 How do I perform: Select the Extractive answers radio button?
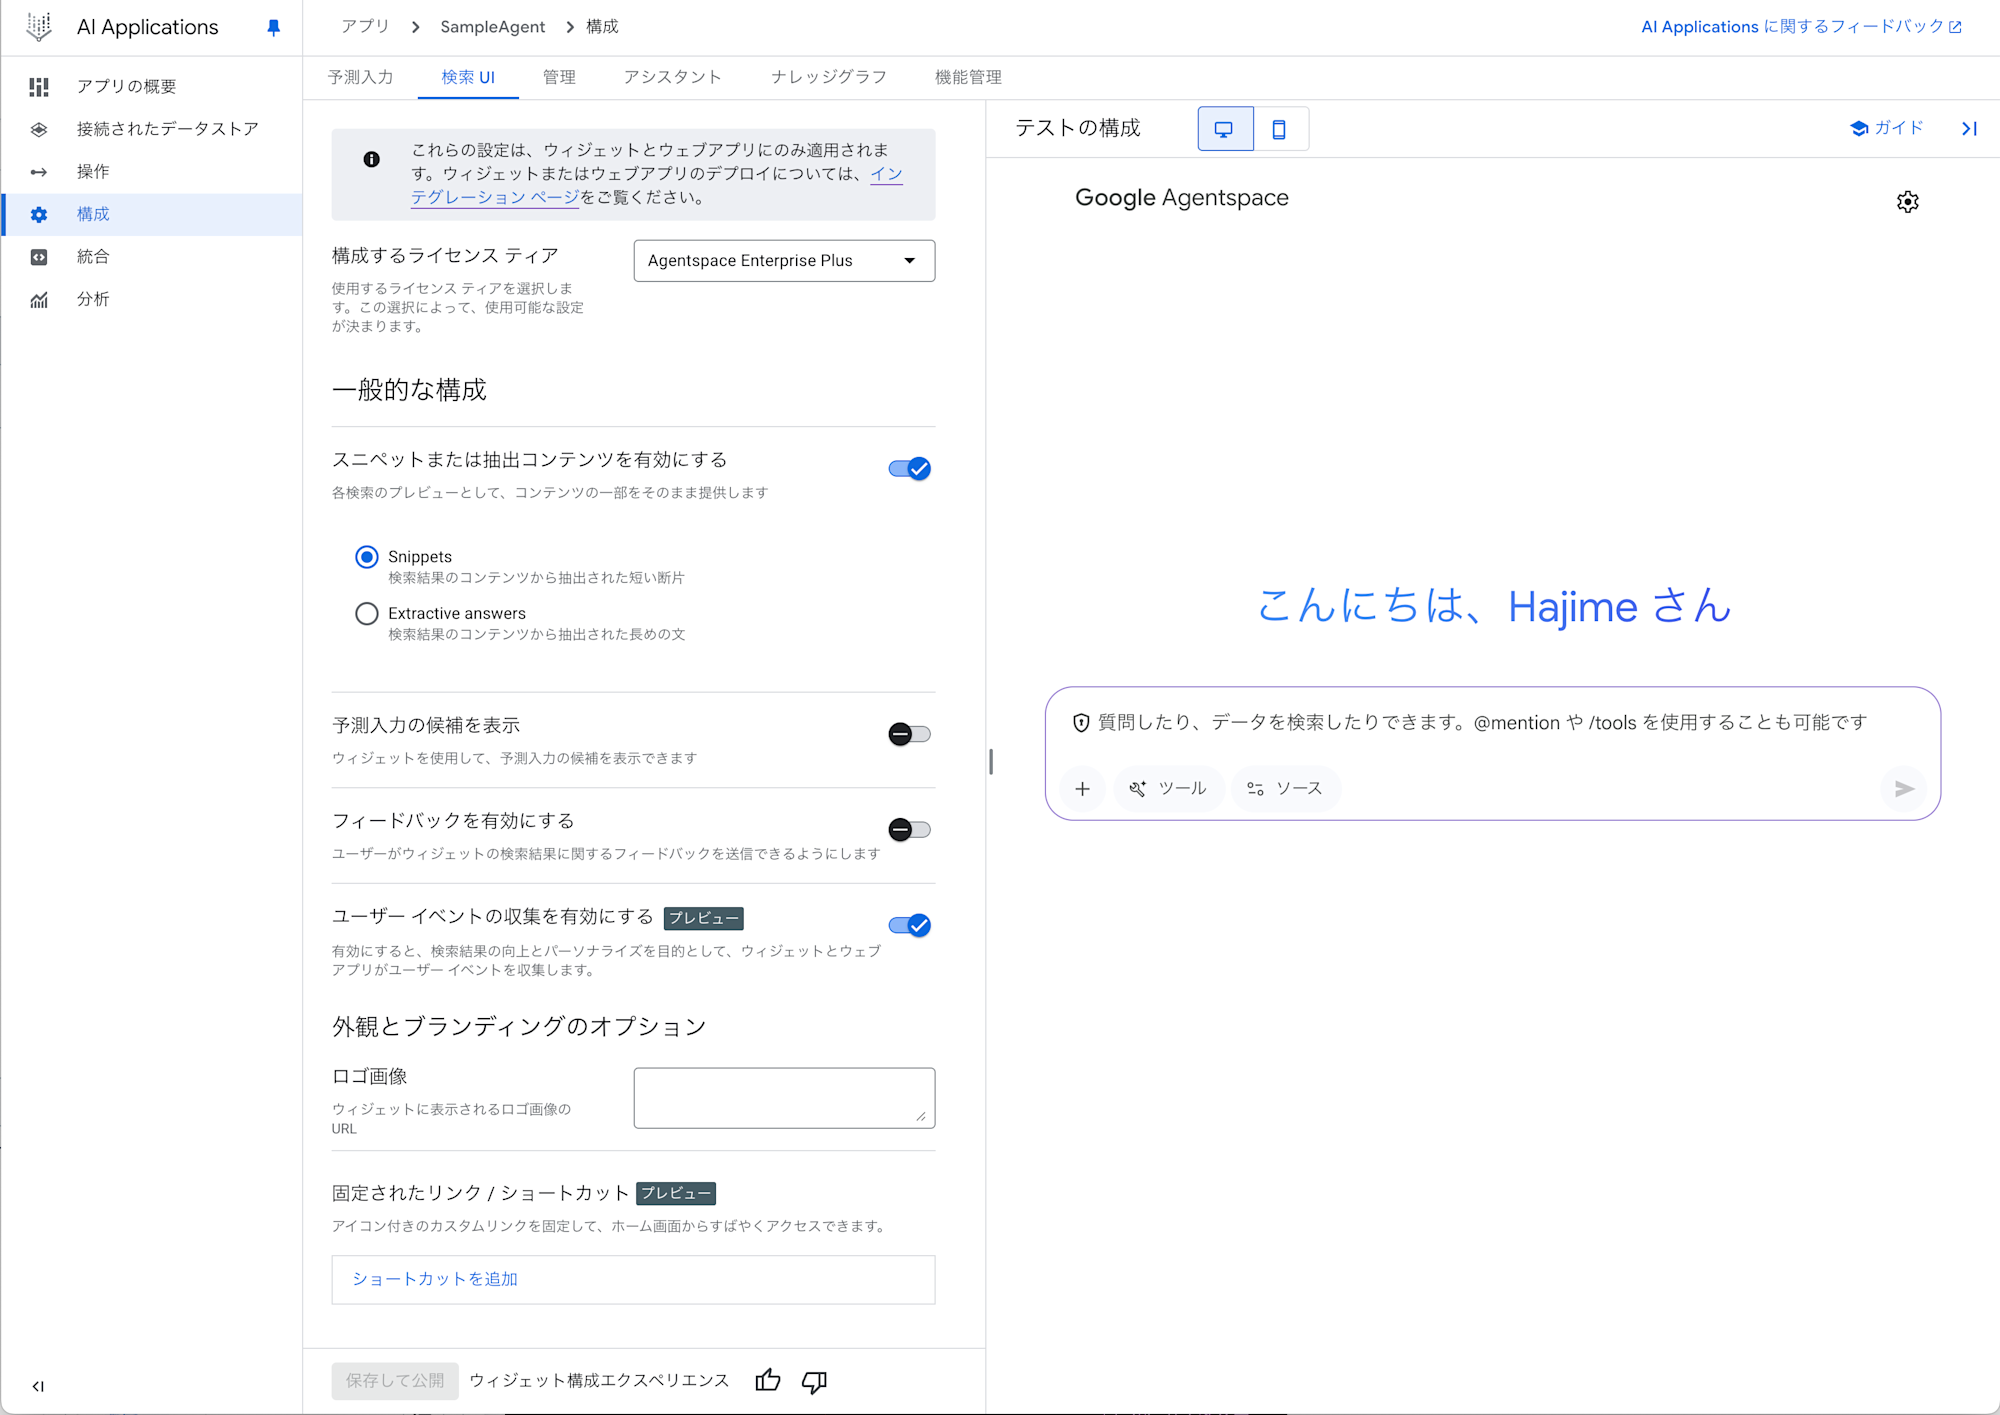click(x=367, y=614)
